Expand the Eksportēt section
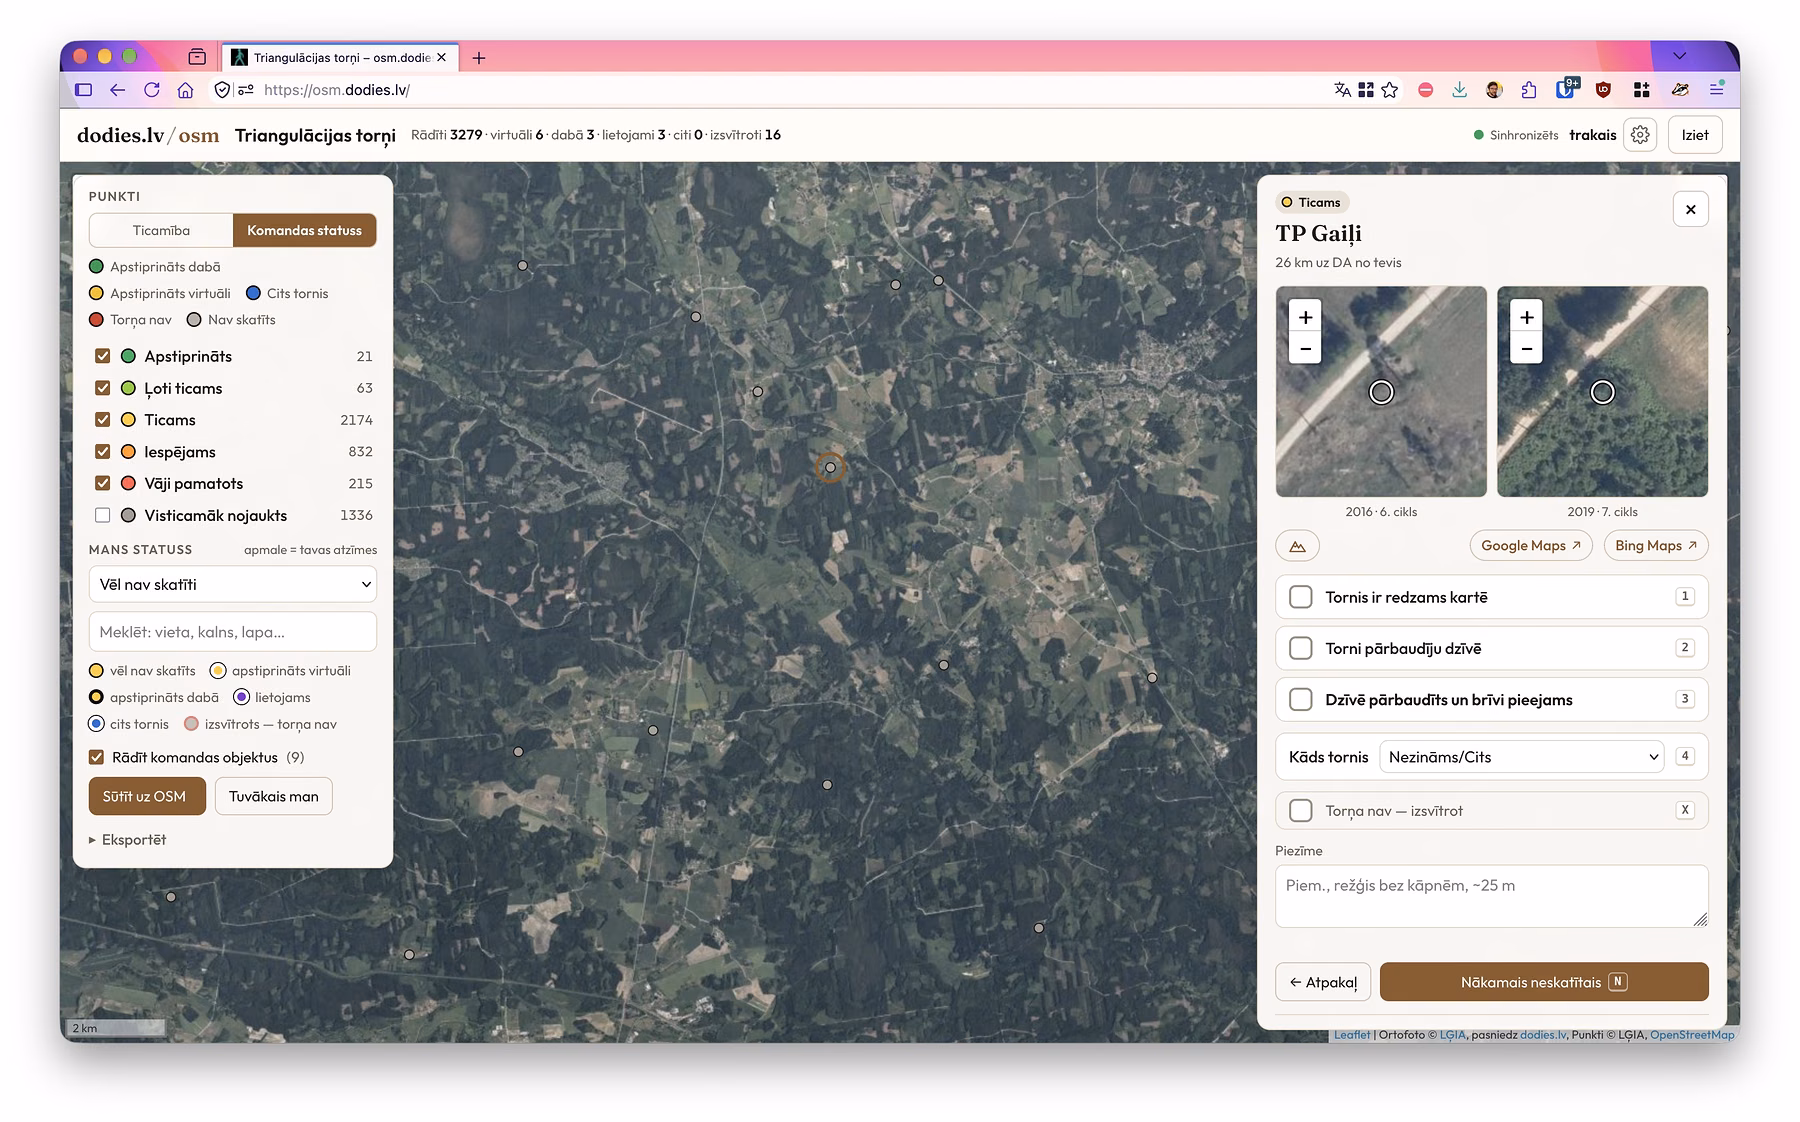 tap(128, 840)
